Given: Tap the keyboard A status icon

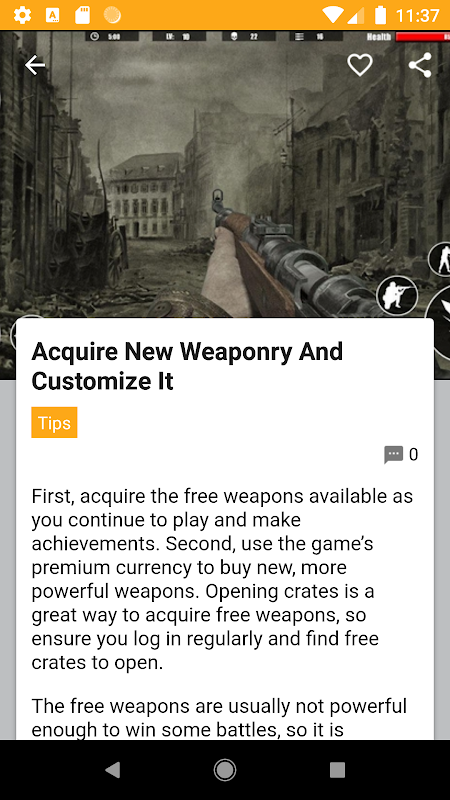Looking at the screenshot, I should click(53, 15).
